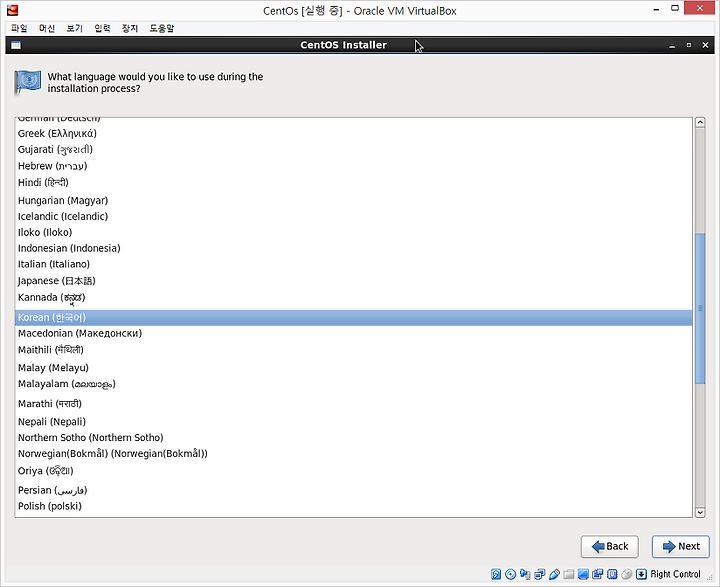This screenshot has height=587, width=720.
Task: Click the recording status icon
Action: click(x=598, y=574)
